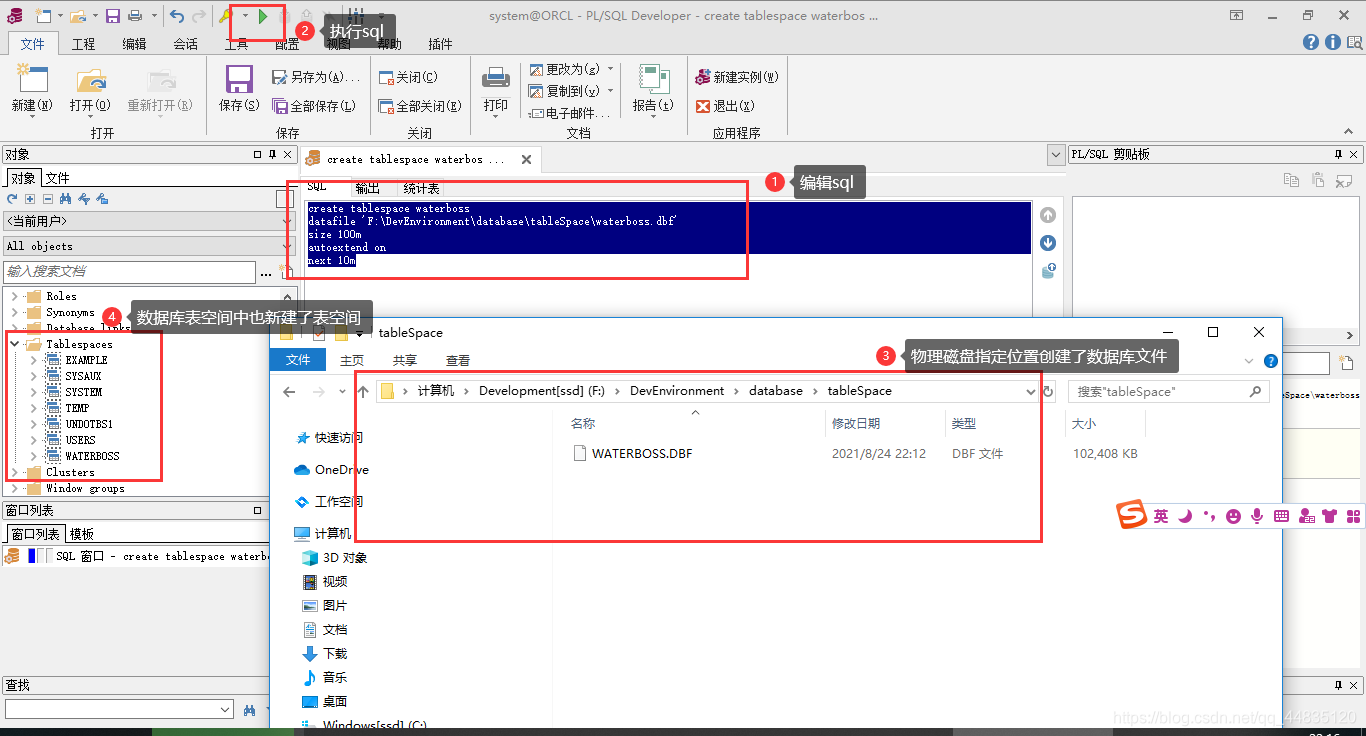The width and height of the screenshot is (1366, 736).
Task: Expand the Clusters folder node
Action: coord(15,472)
